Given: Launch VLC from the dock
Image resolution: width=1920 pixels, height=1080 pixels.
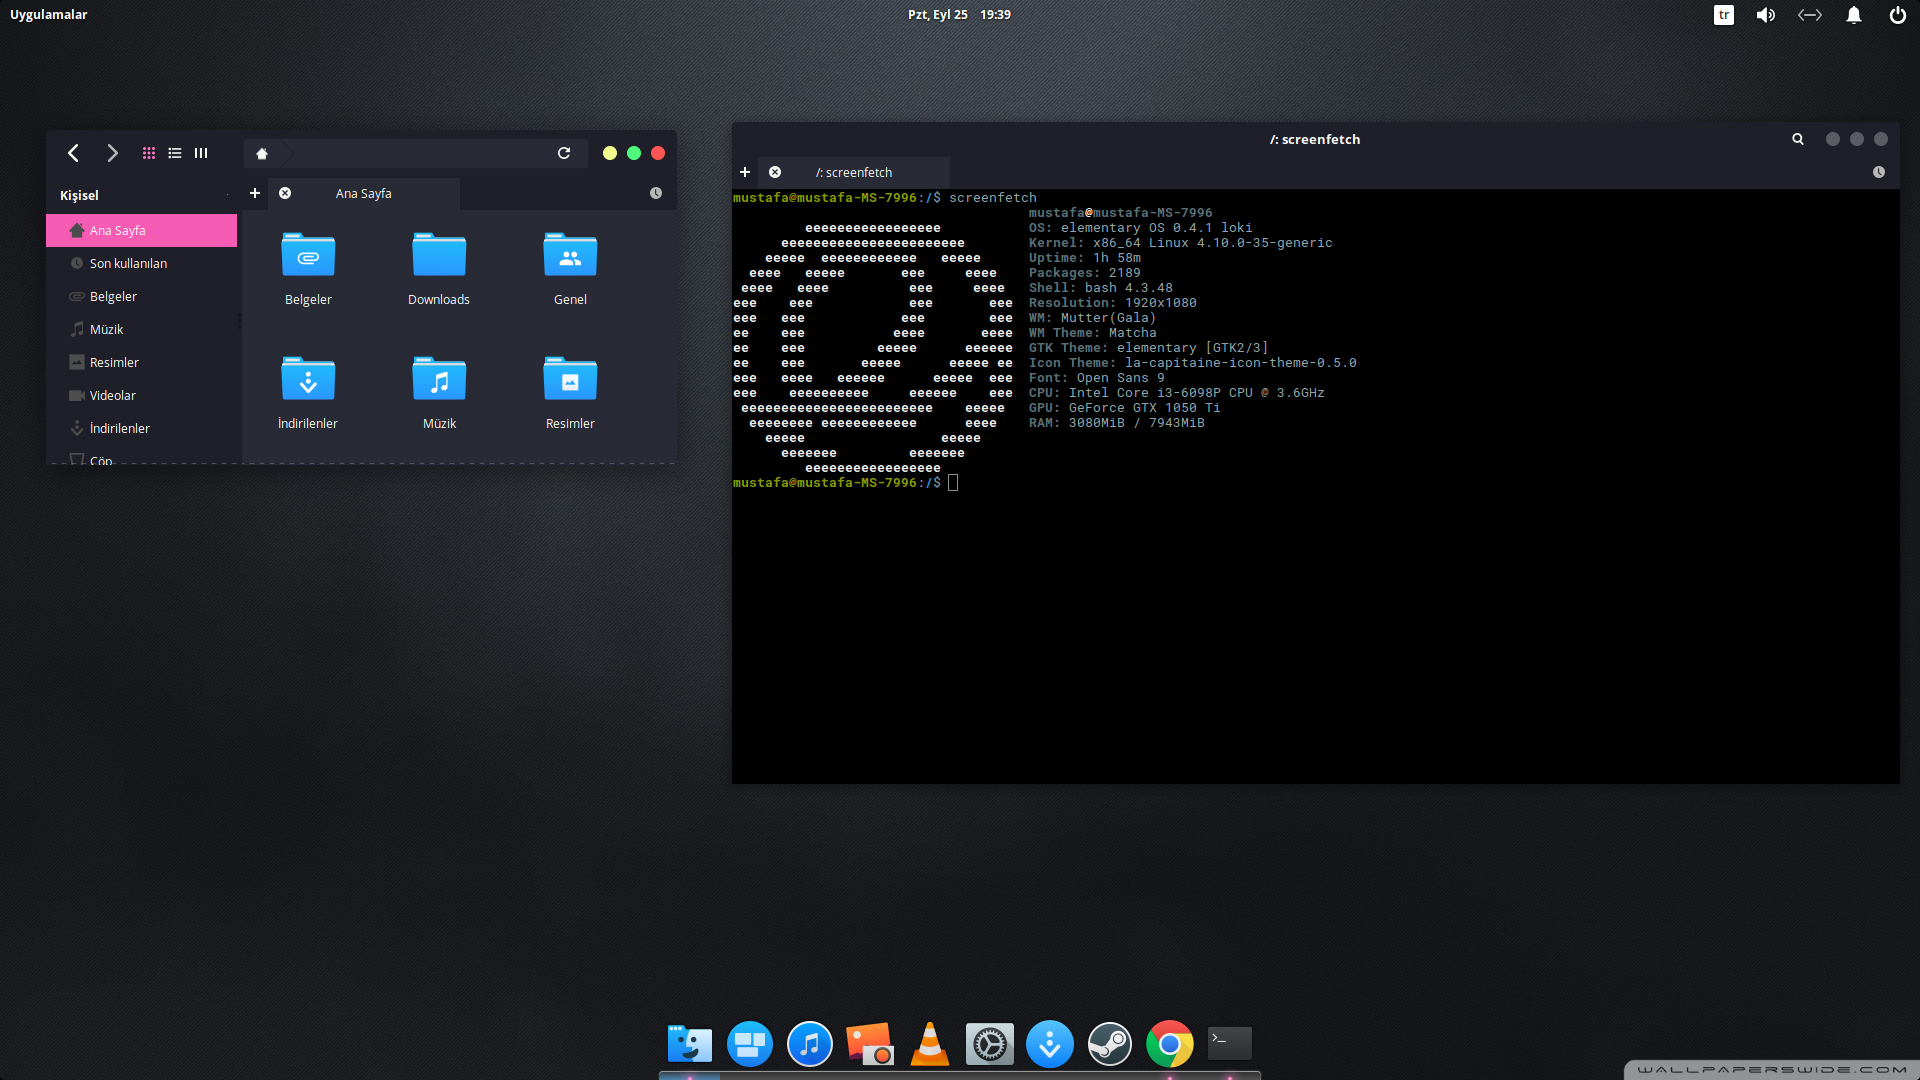Looking at the screenshot, I should [930, 1044].
